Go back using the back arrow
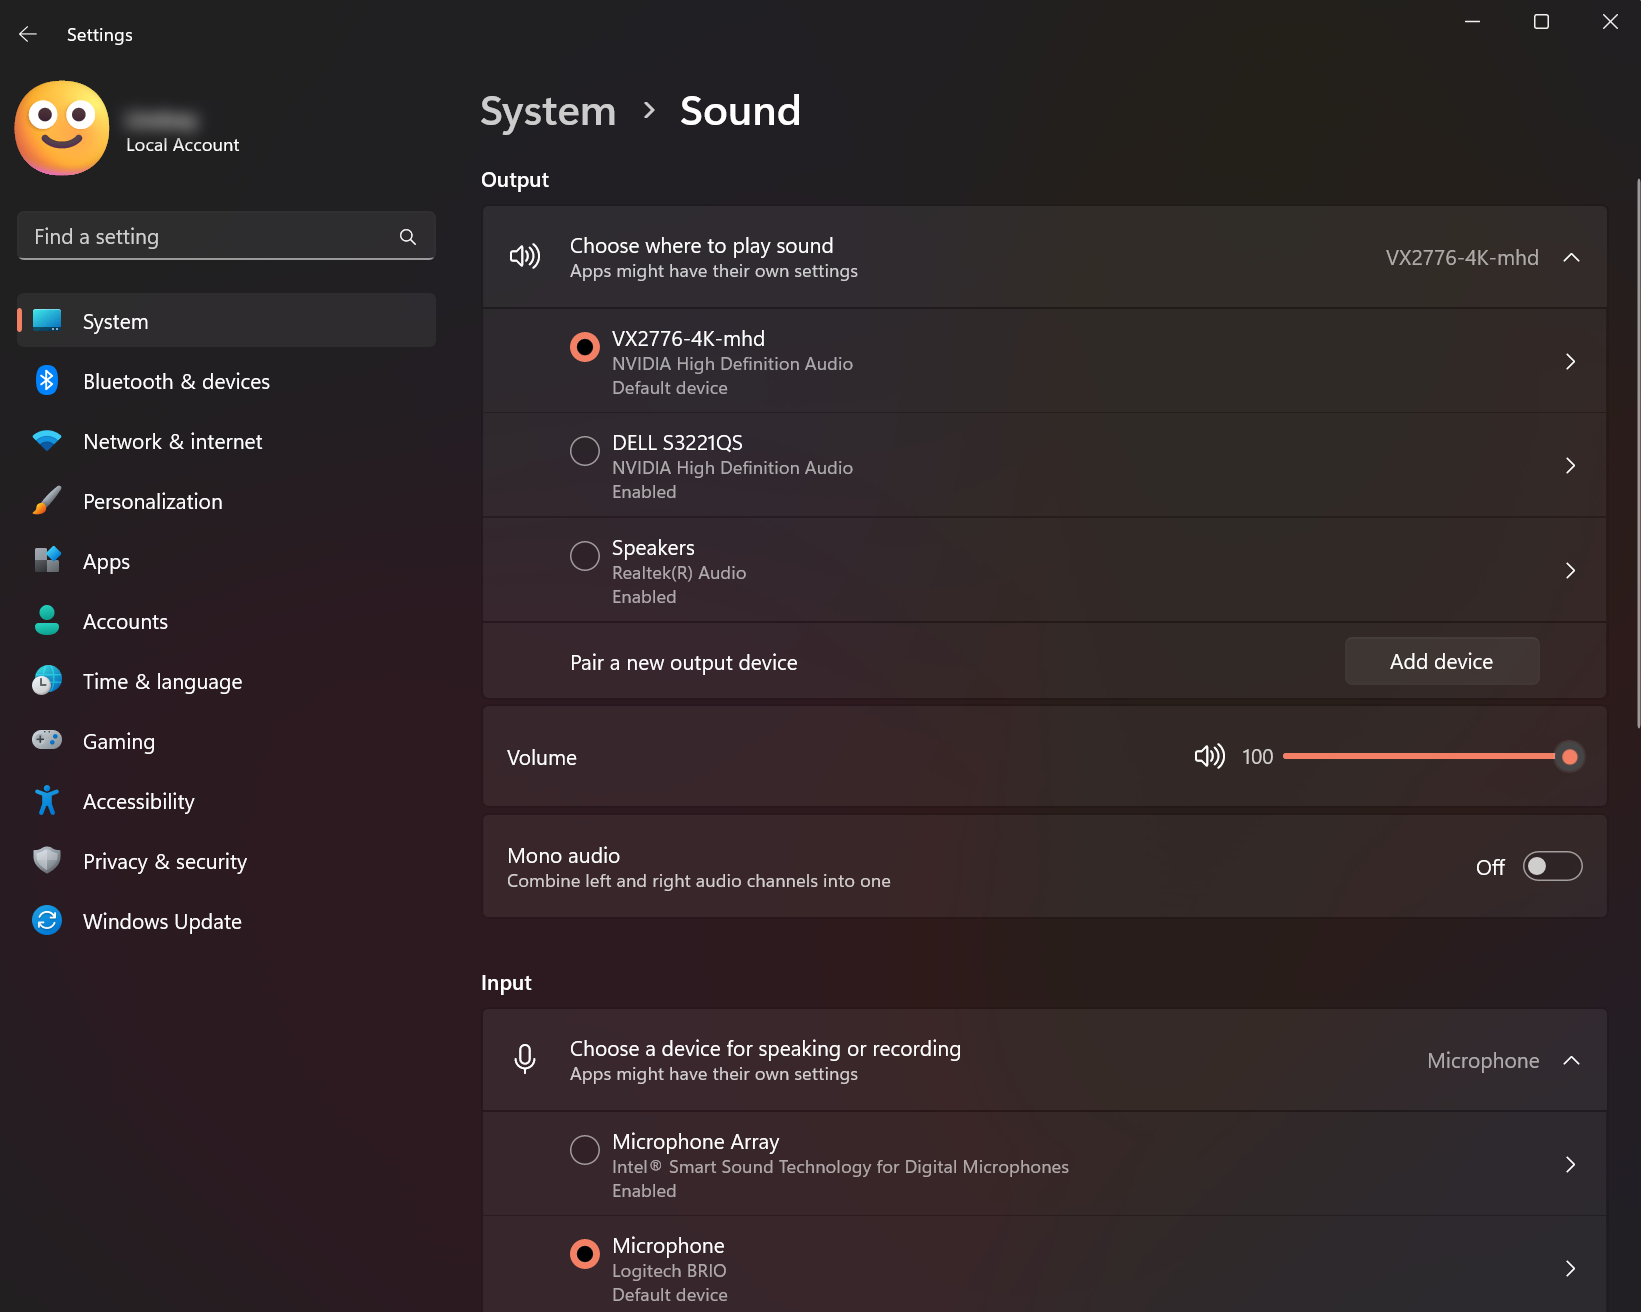Screen dimensions: 1641x1312 (27, 33)
